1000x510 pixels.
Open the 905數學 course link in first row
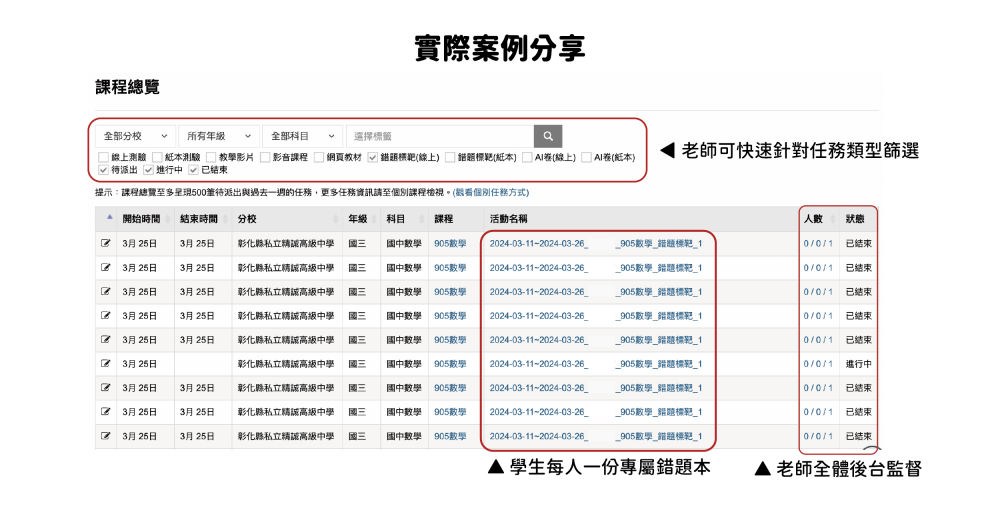click(450, 243)
